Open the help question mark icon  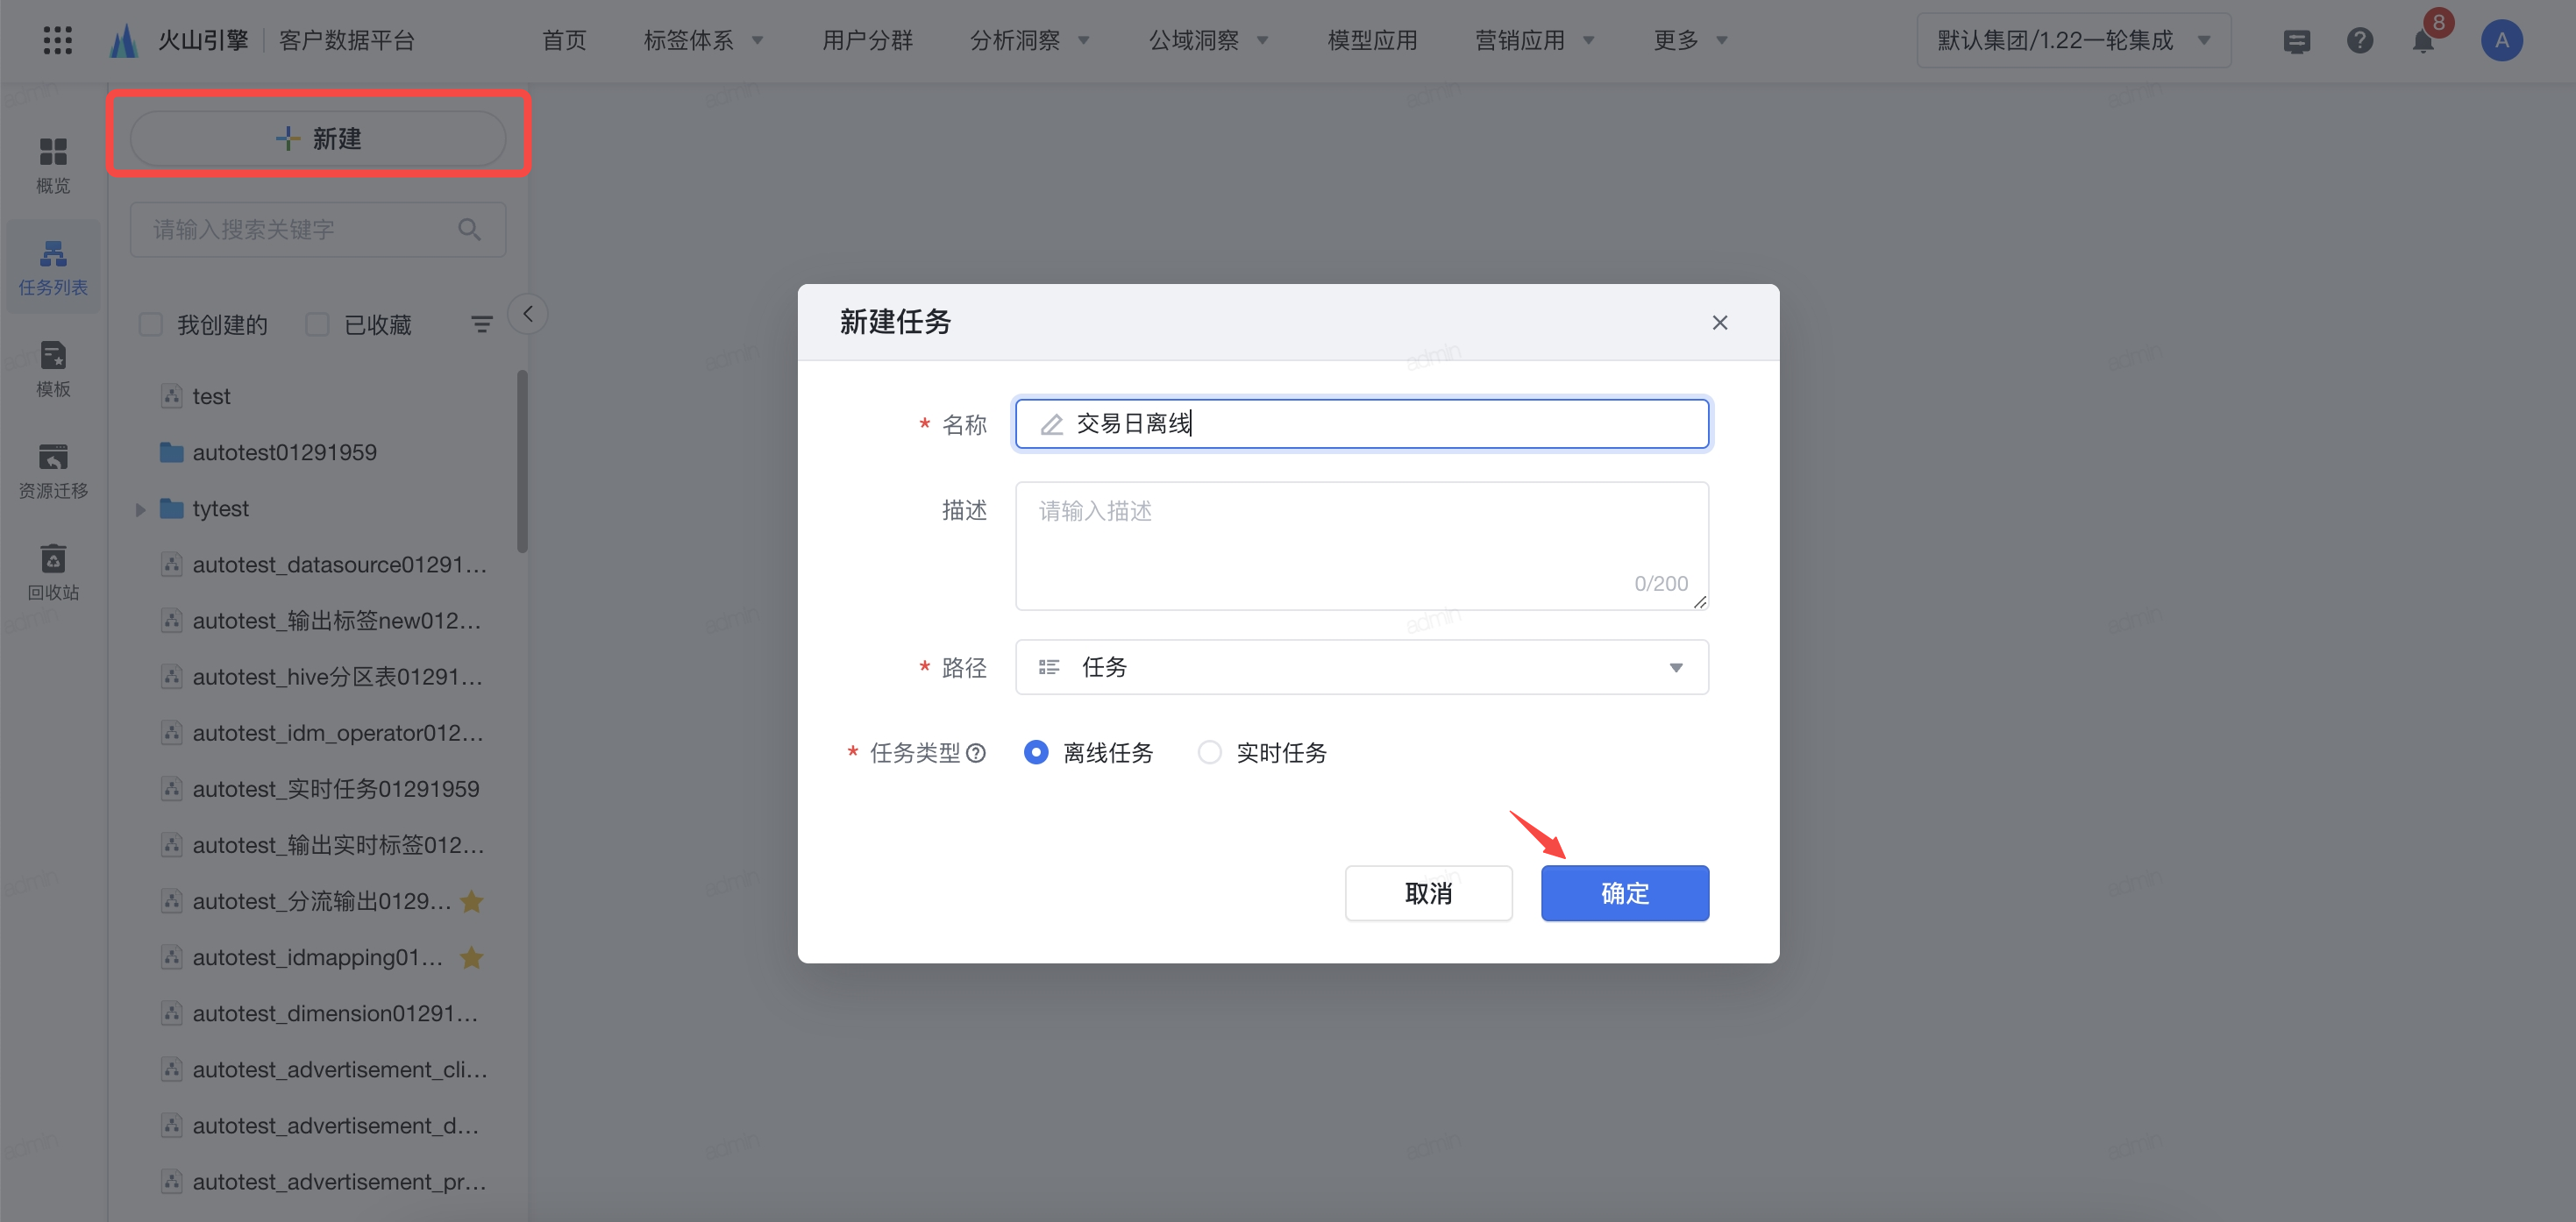(x=2360, y=41)
